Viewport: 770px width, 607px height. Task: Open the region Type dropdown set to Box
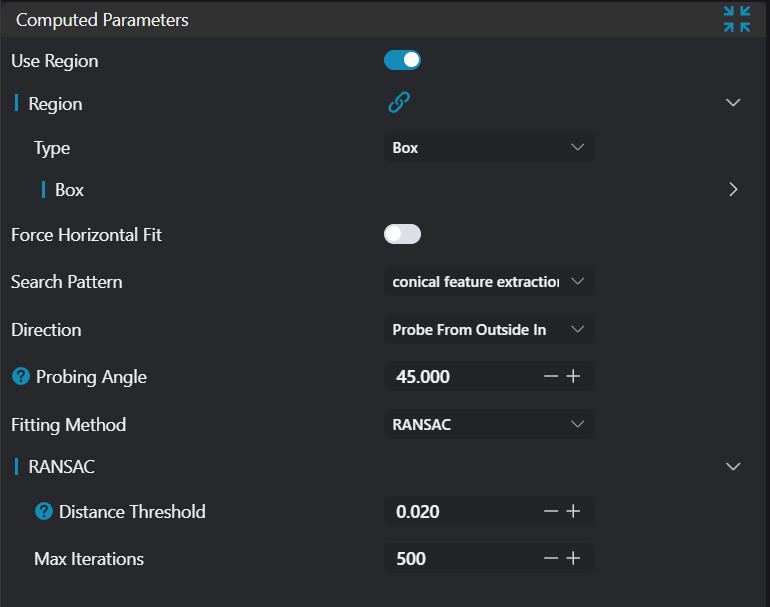pos(488,148)
